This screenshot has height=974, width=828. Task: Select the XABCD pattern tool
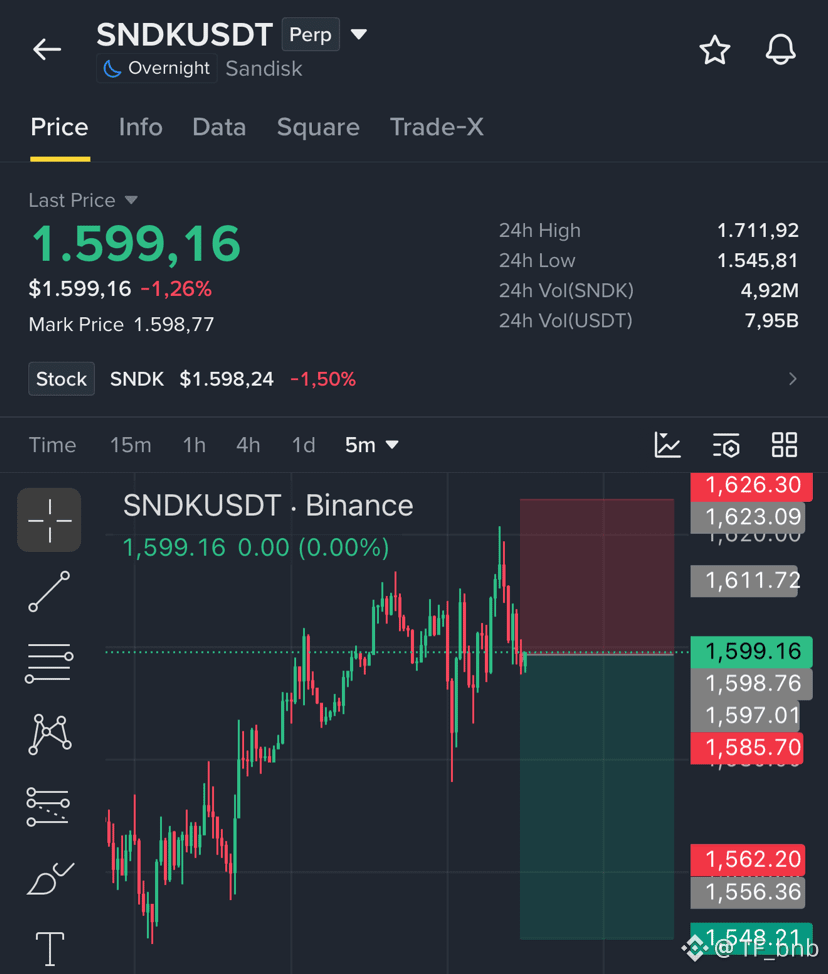(50, 734)
